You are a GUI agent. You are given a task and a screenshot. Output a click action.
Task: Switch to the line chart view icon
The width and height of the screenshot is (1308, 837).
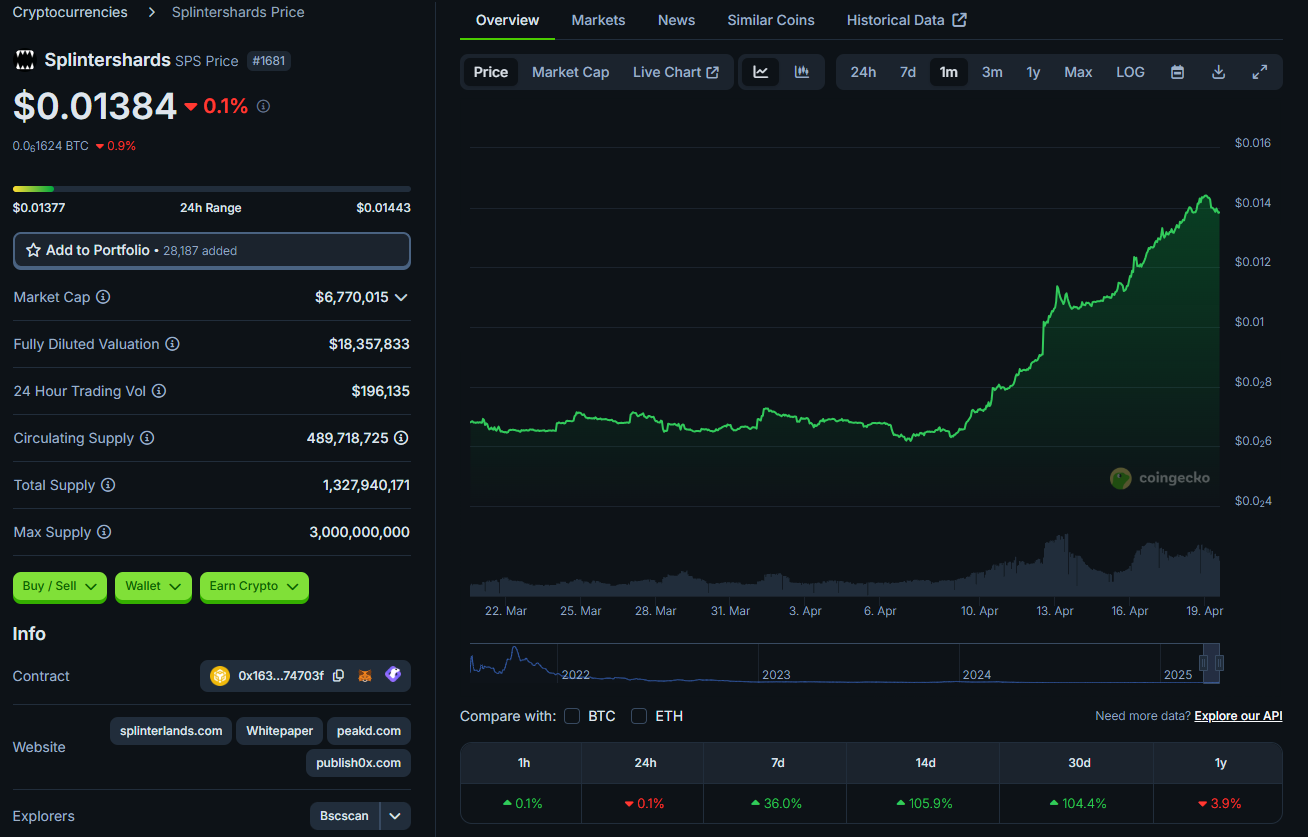click(761, 72)
